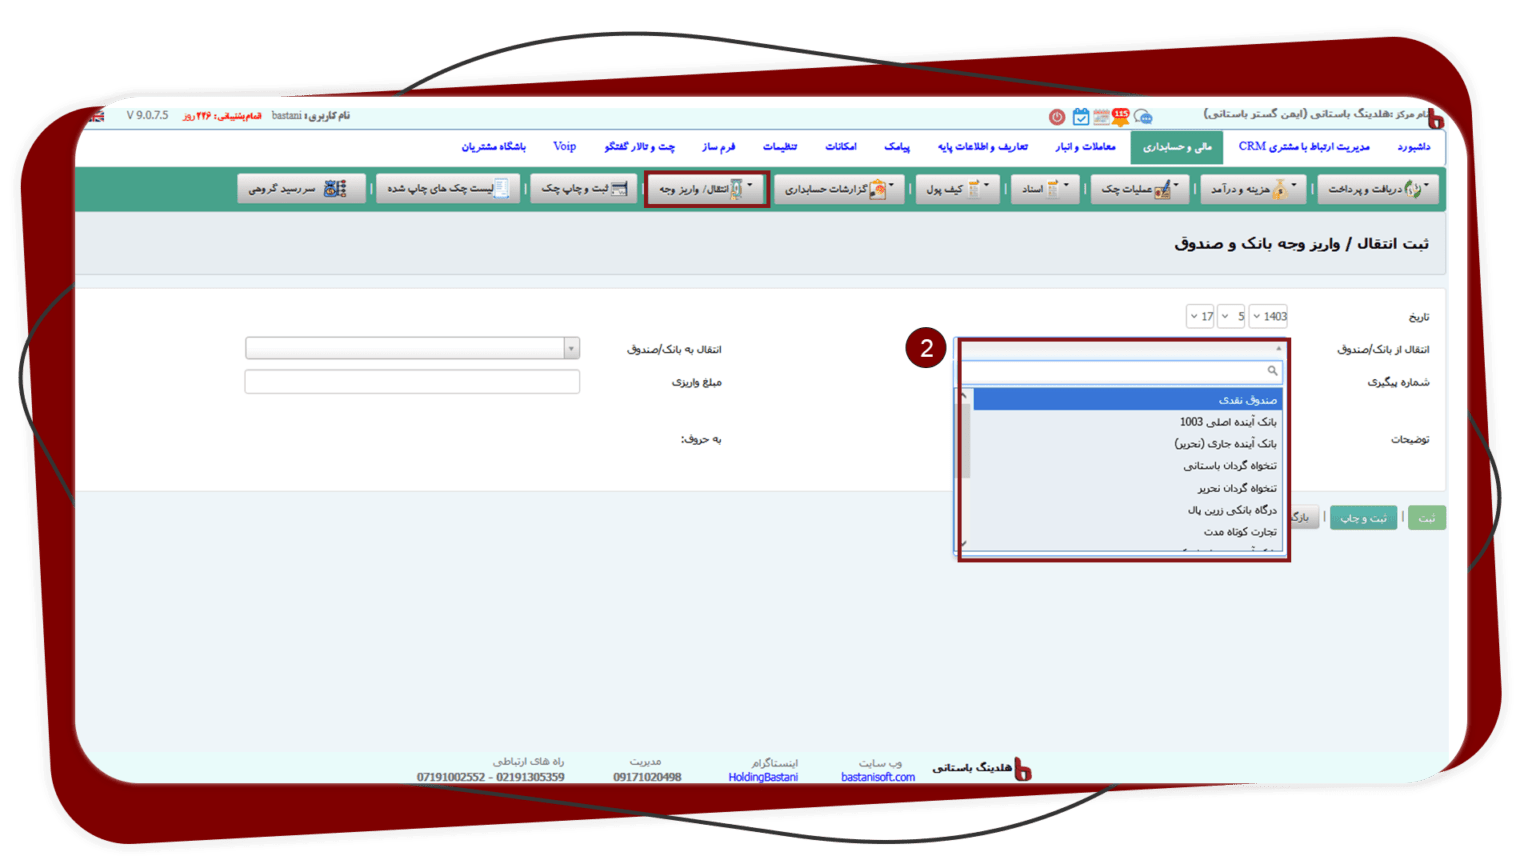1536x864 pixels.
Task: Select مالی و حسابداری tab
Action: [x=1177, y=147]
